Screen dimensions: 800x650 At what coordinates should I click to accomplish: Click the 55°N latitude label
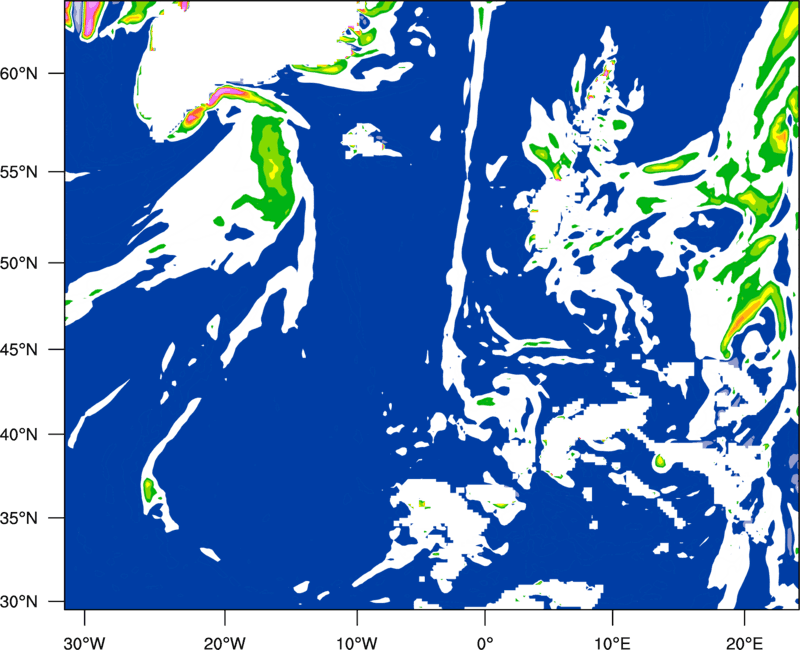tap(19, 172)
